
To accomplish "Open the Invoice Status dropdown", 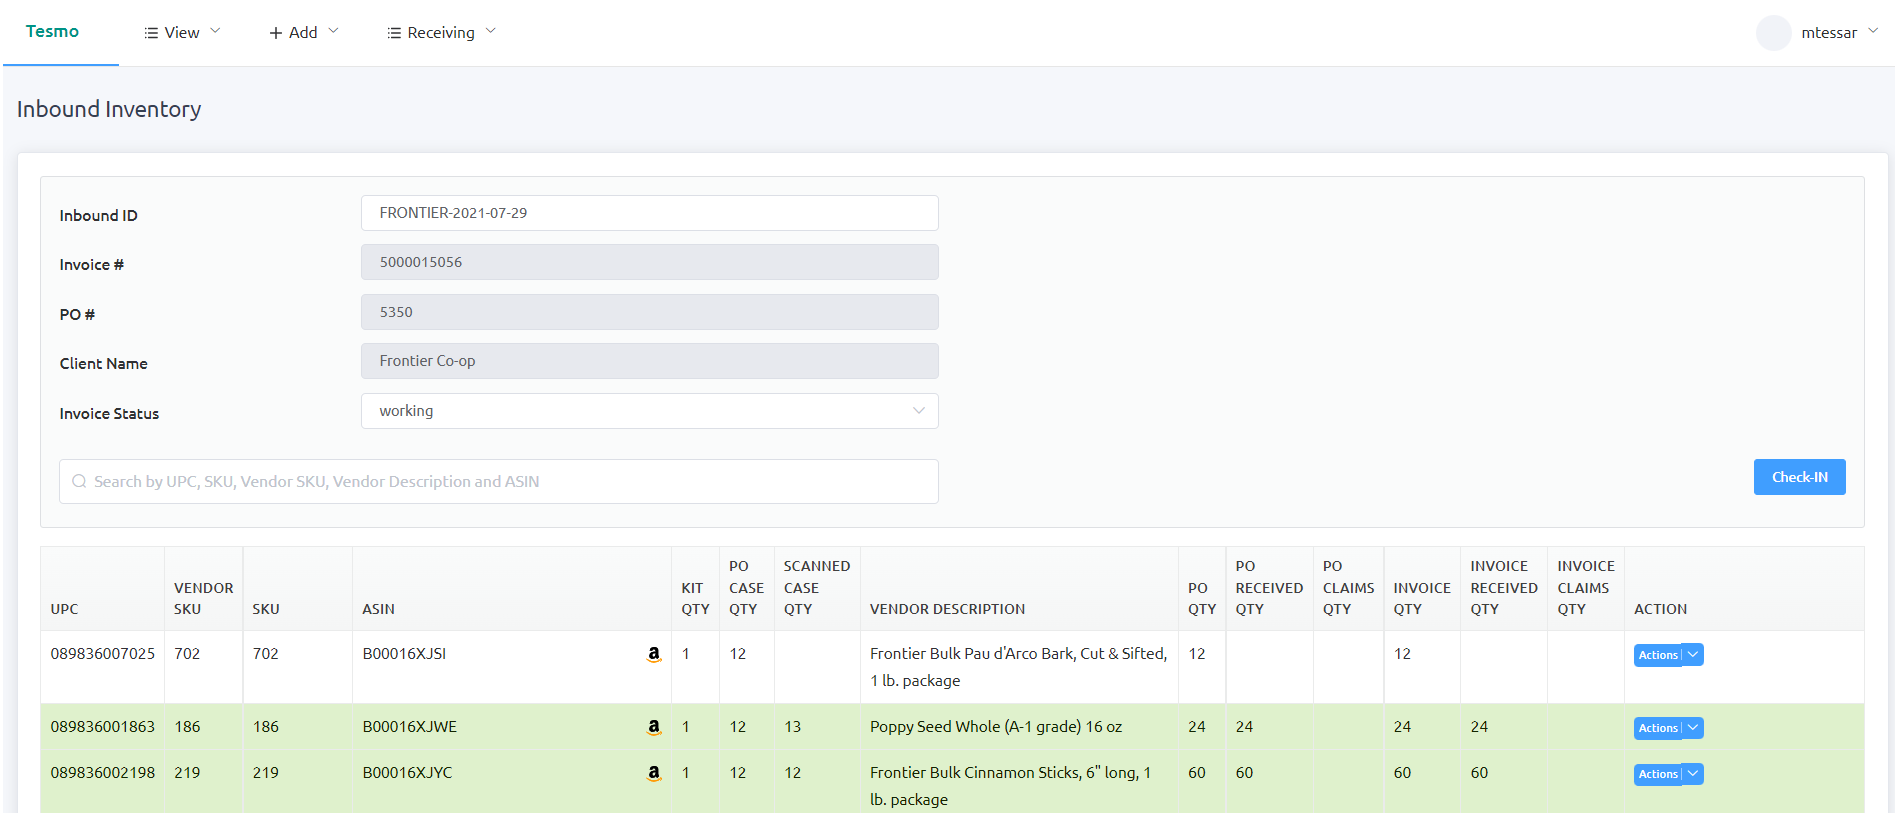I will (x=649, y=411).
